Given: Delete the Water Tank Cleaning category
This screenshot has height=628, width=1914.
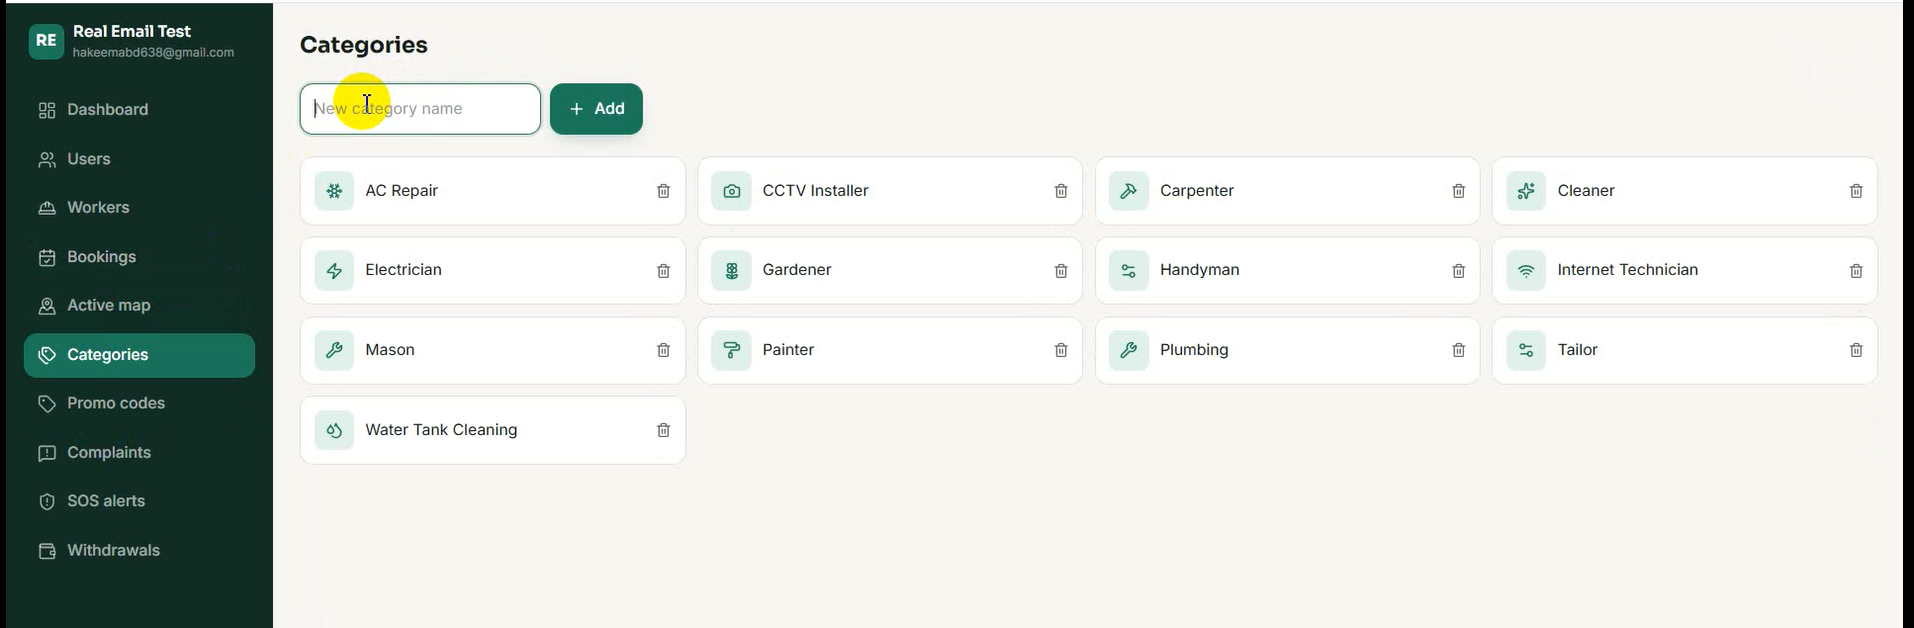Looking at the screenshot, I should [663, 430].
